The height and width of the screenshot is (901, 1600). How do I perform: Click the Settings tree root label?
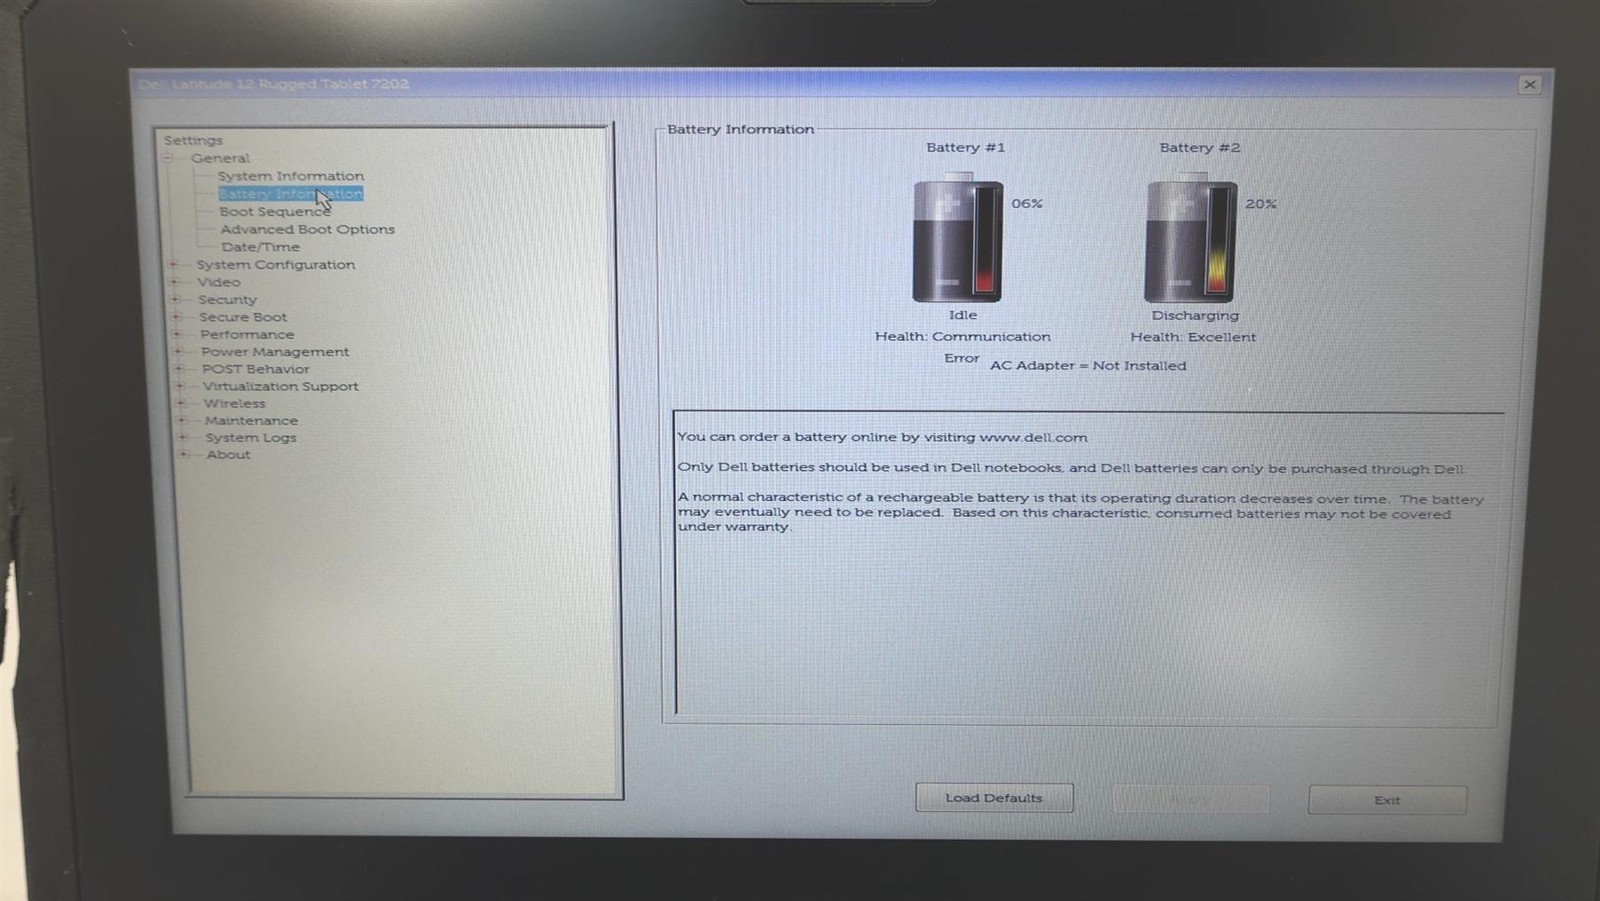pyautogui.click(x=193, y=141)
